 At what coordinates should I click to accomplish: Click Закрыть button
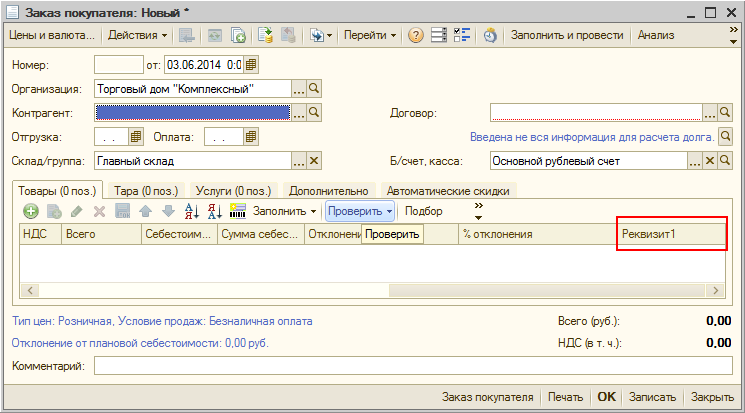click(712, 397)
